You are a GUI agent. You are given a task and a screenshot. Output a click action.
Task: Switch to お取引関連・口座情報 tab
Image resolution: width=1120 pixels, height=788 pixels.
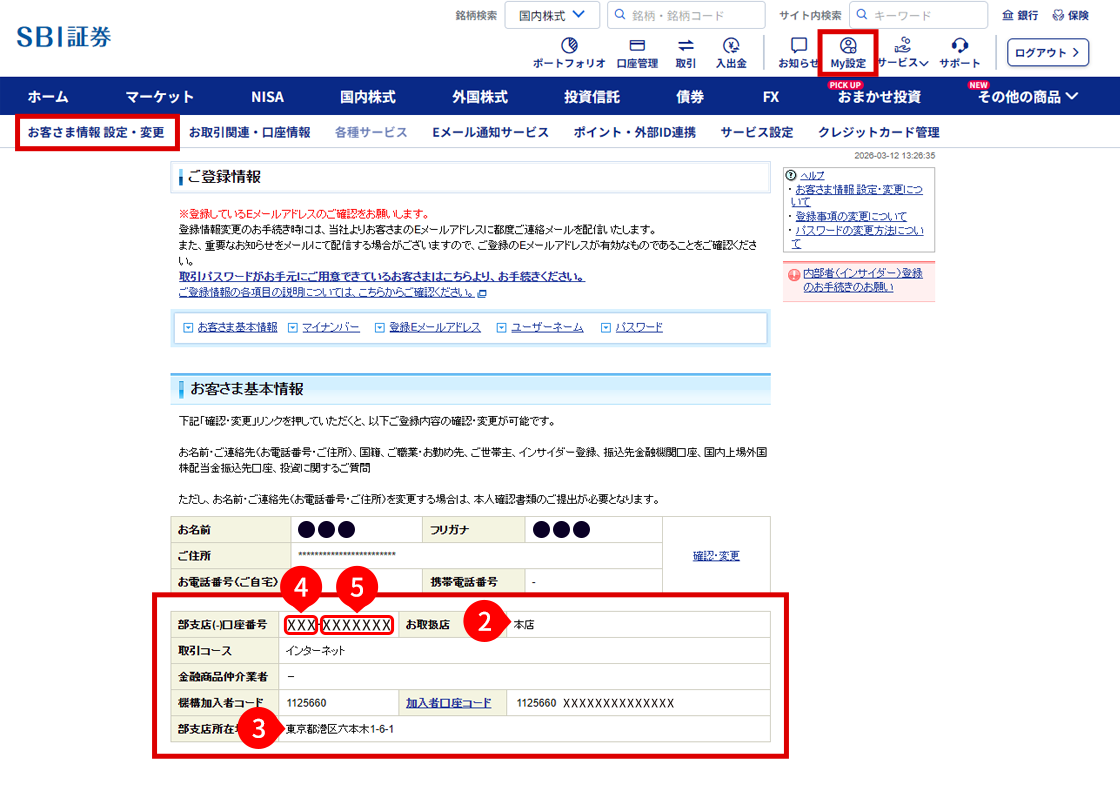click(x=250, y=132)
